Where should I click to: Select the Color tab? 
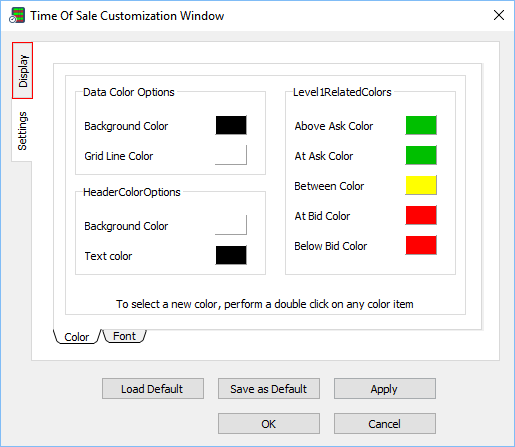77,337
